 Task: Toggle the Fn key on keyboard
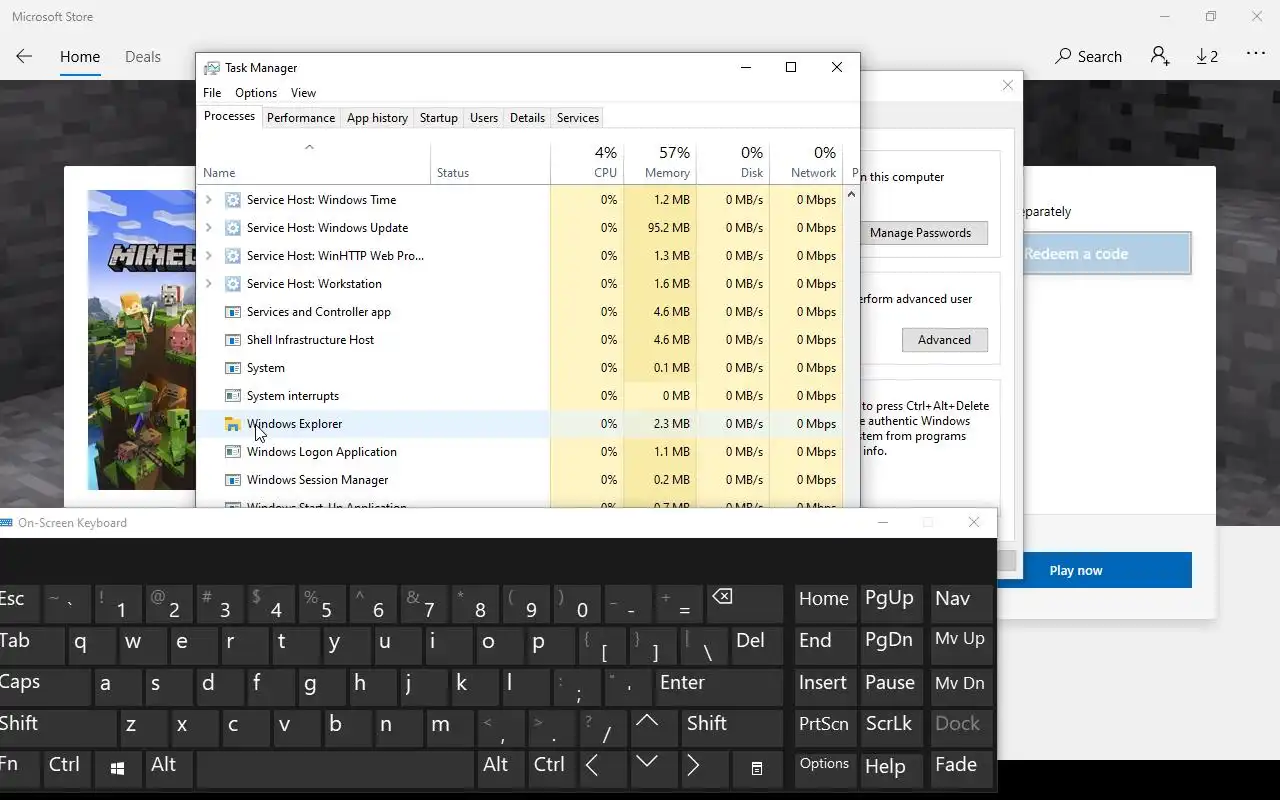click(18, 768)
